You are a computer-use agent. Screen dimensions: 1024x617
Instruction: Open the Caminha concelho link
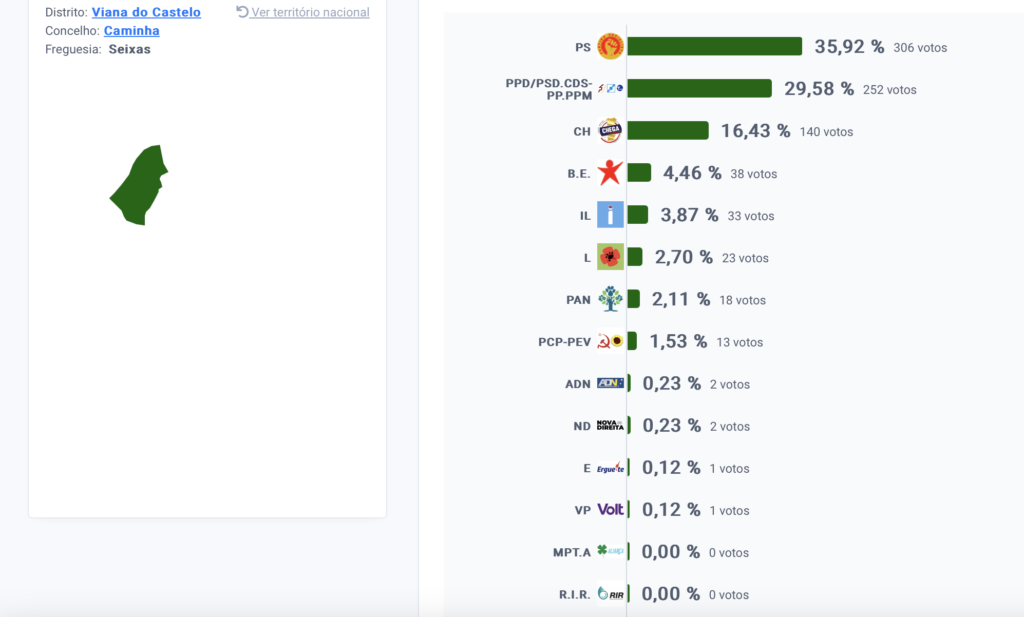[131, 30]
